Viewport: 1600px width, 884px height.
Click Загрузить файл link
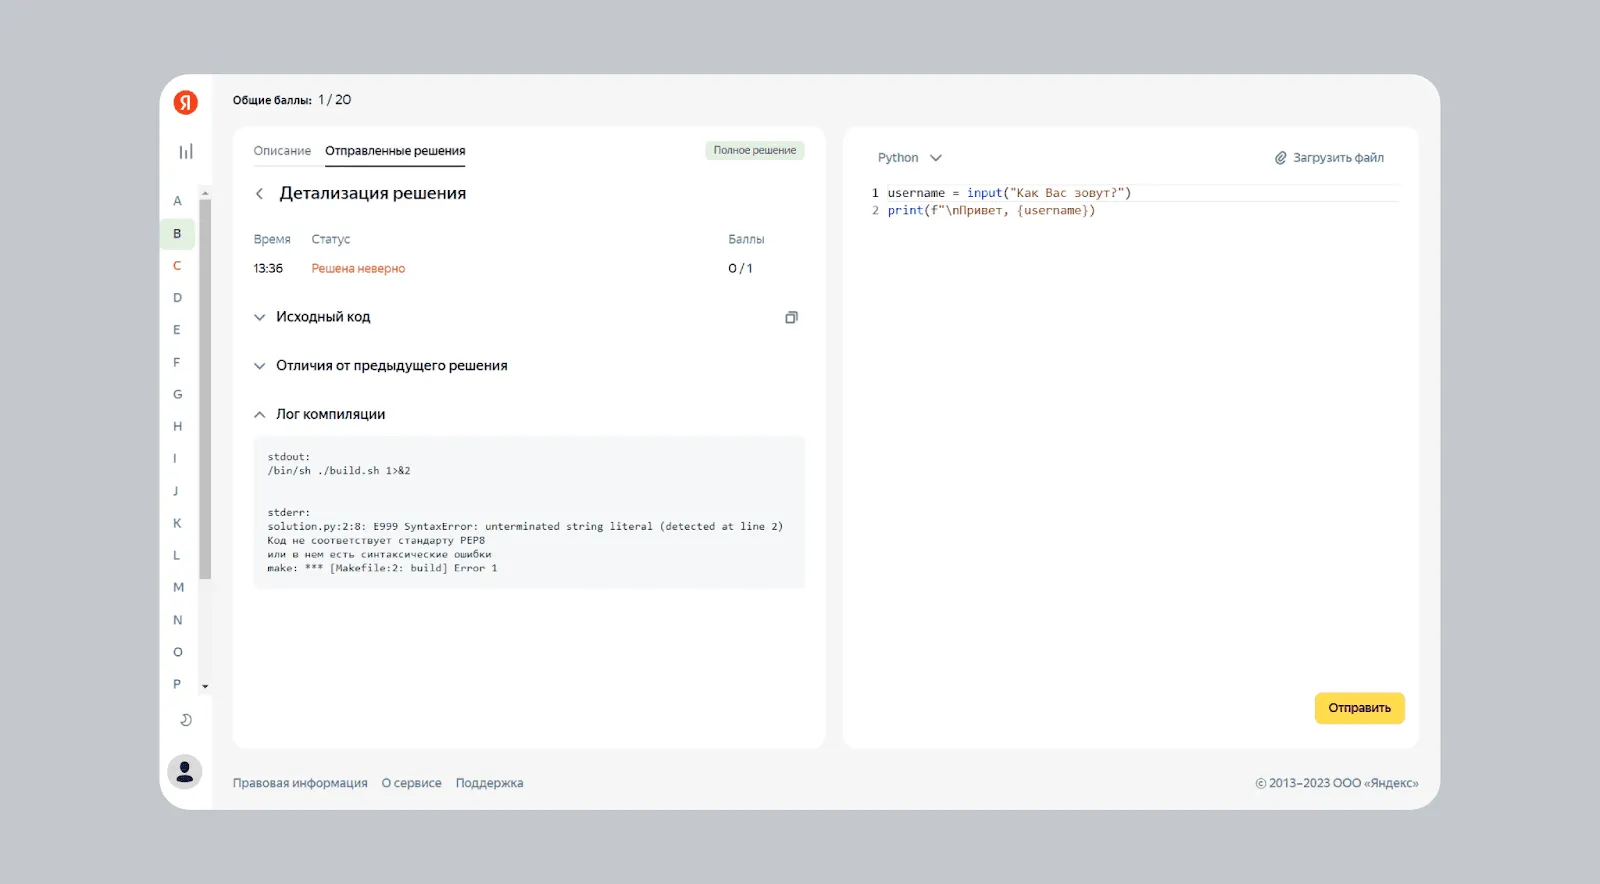click(1338, 158)
